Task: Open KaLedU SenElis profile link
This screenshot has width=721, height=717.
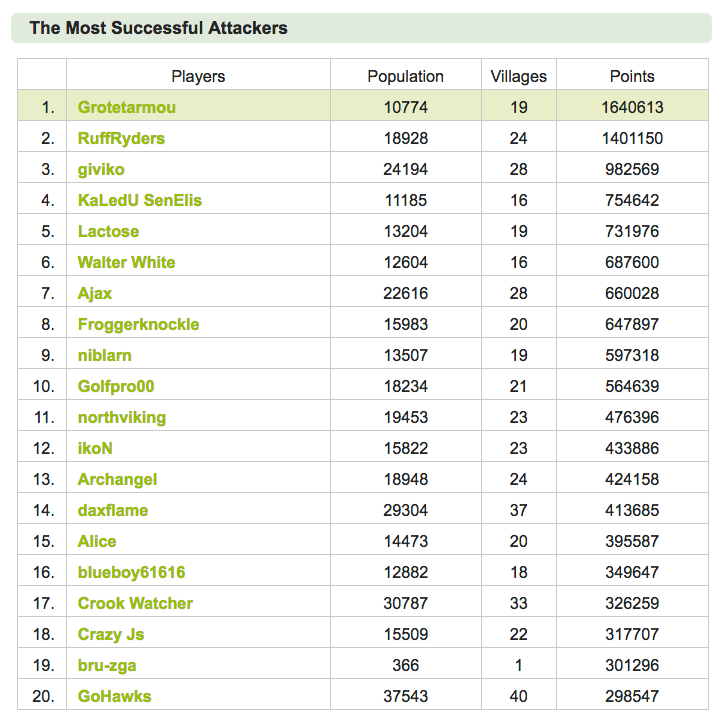Action: [140, 200]
